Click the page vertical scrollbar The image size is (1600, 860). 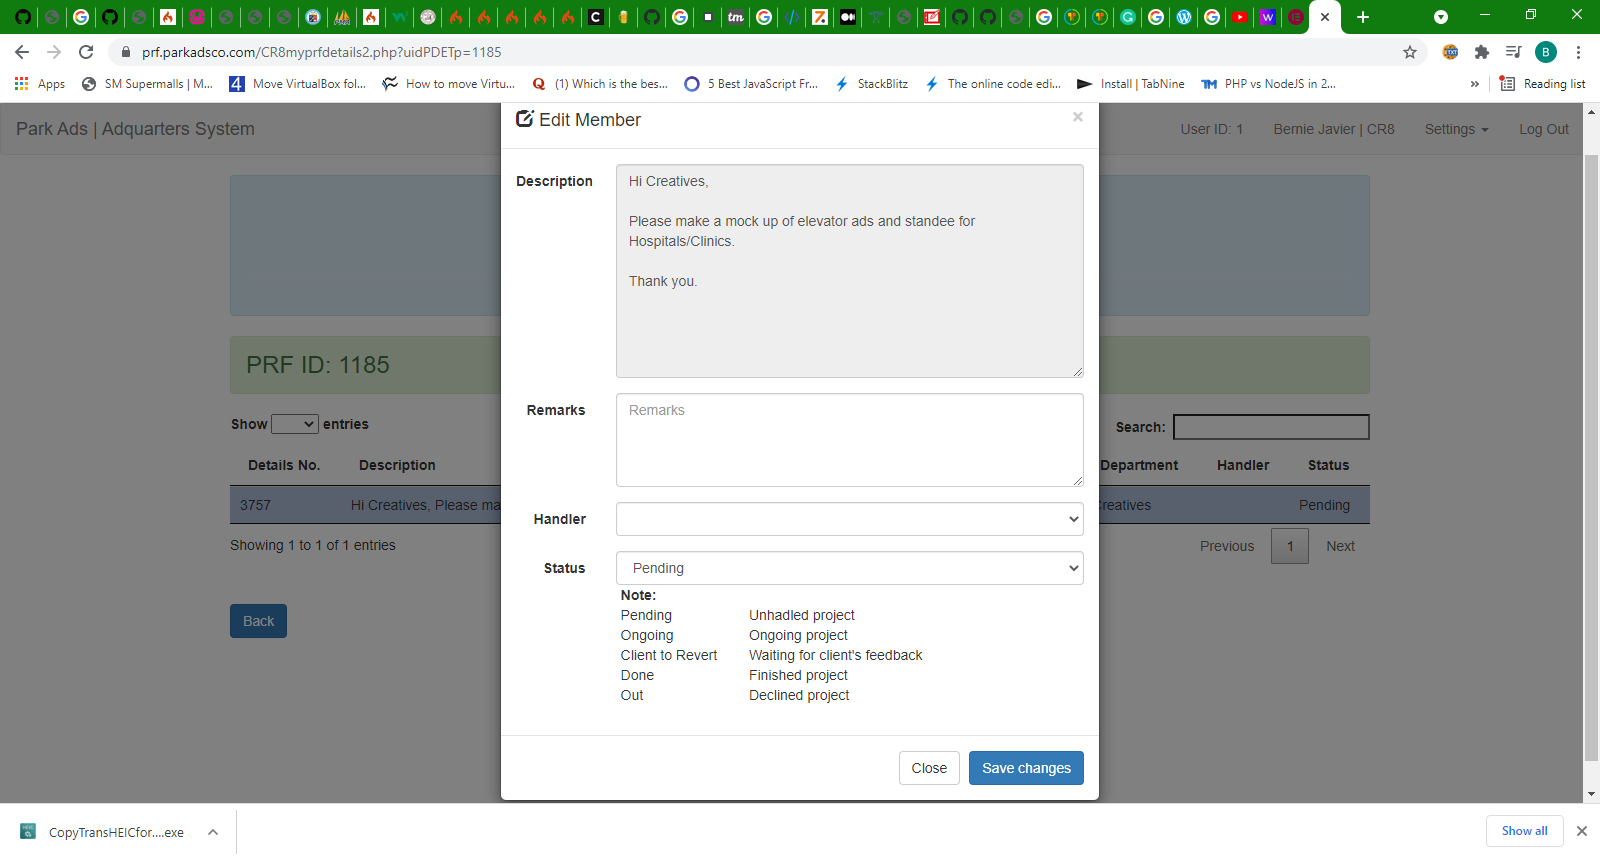(x=1591, y=450)
